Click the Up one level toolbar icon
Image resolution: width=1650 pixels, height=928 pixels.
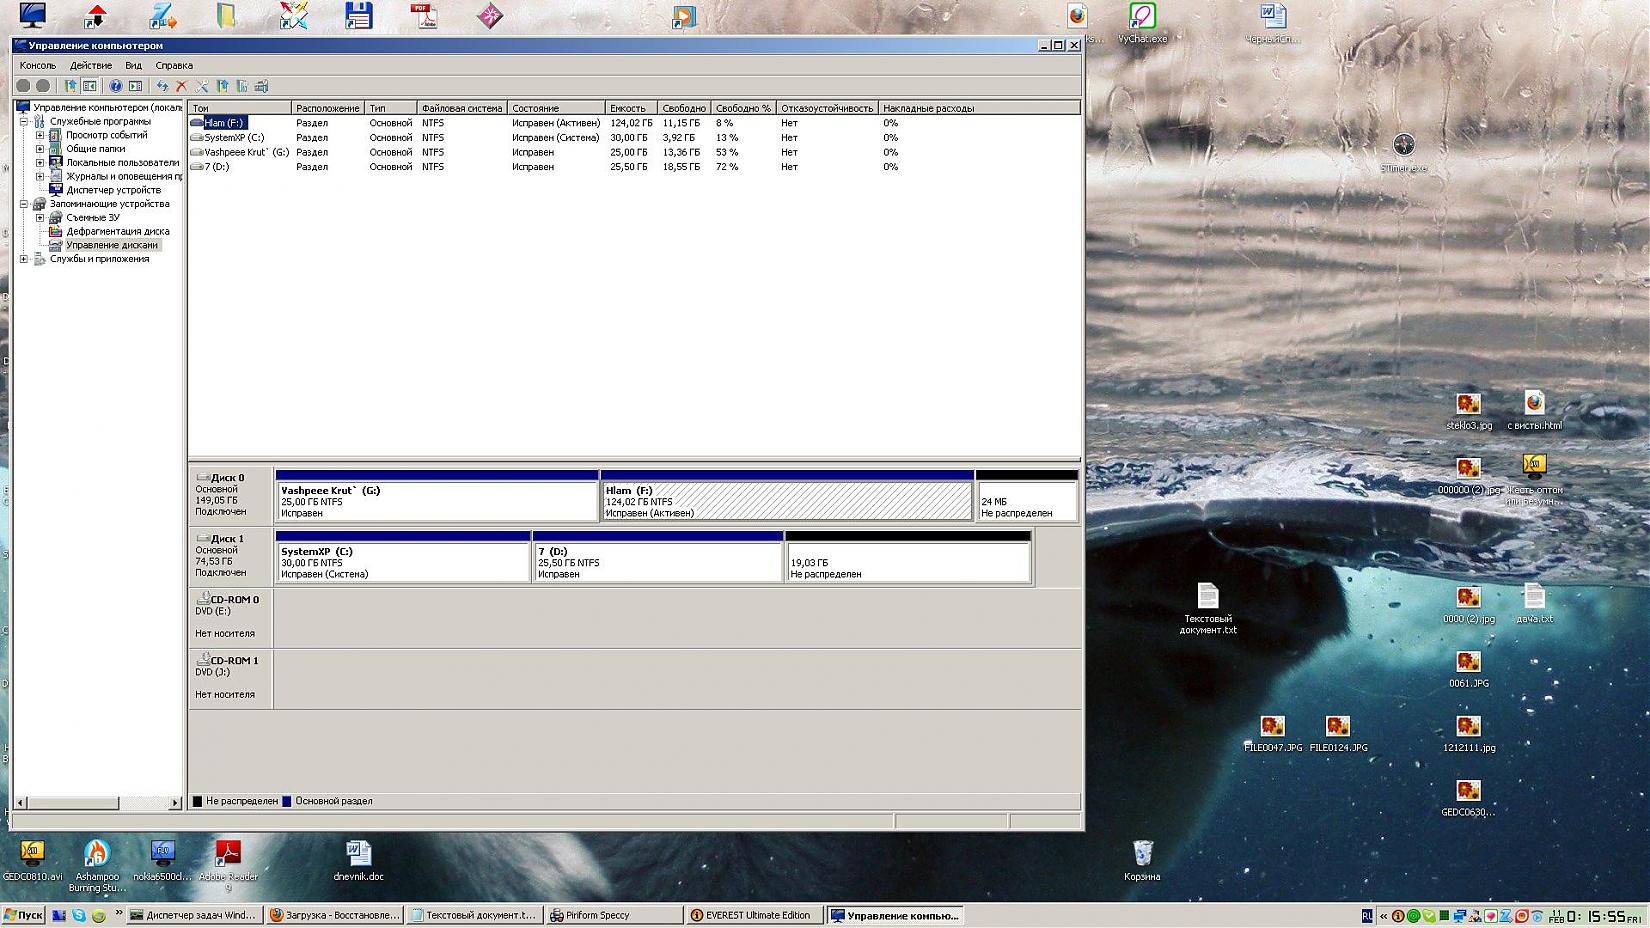70,86
